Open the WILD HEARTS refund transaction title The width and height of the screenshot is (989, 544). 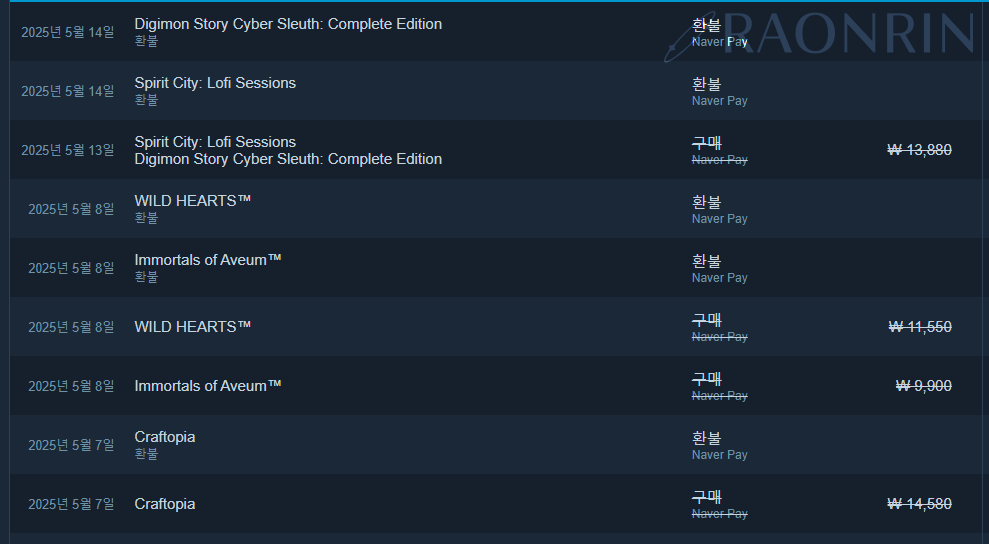coord(192,201)
